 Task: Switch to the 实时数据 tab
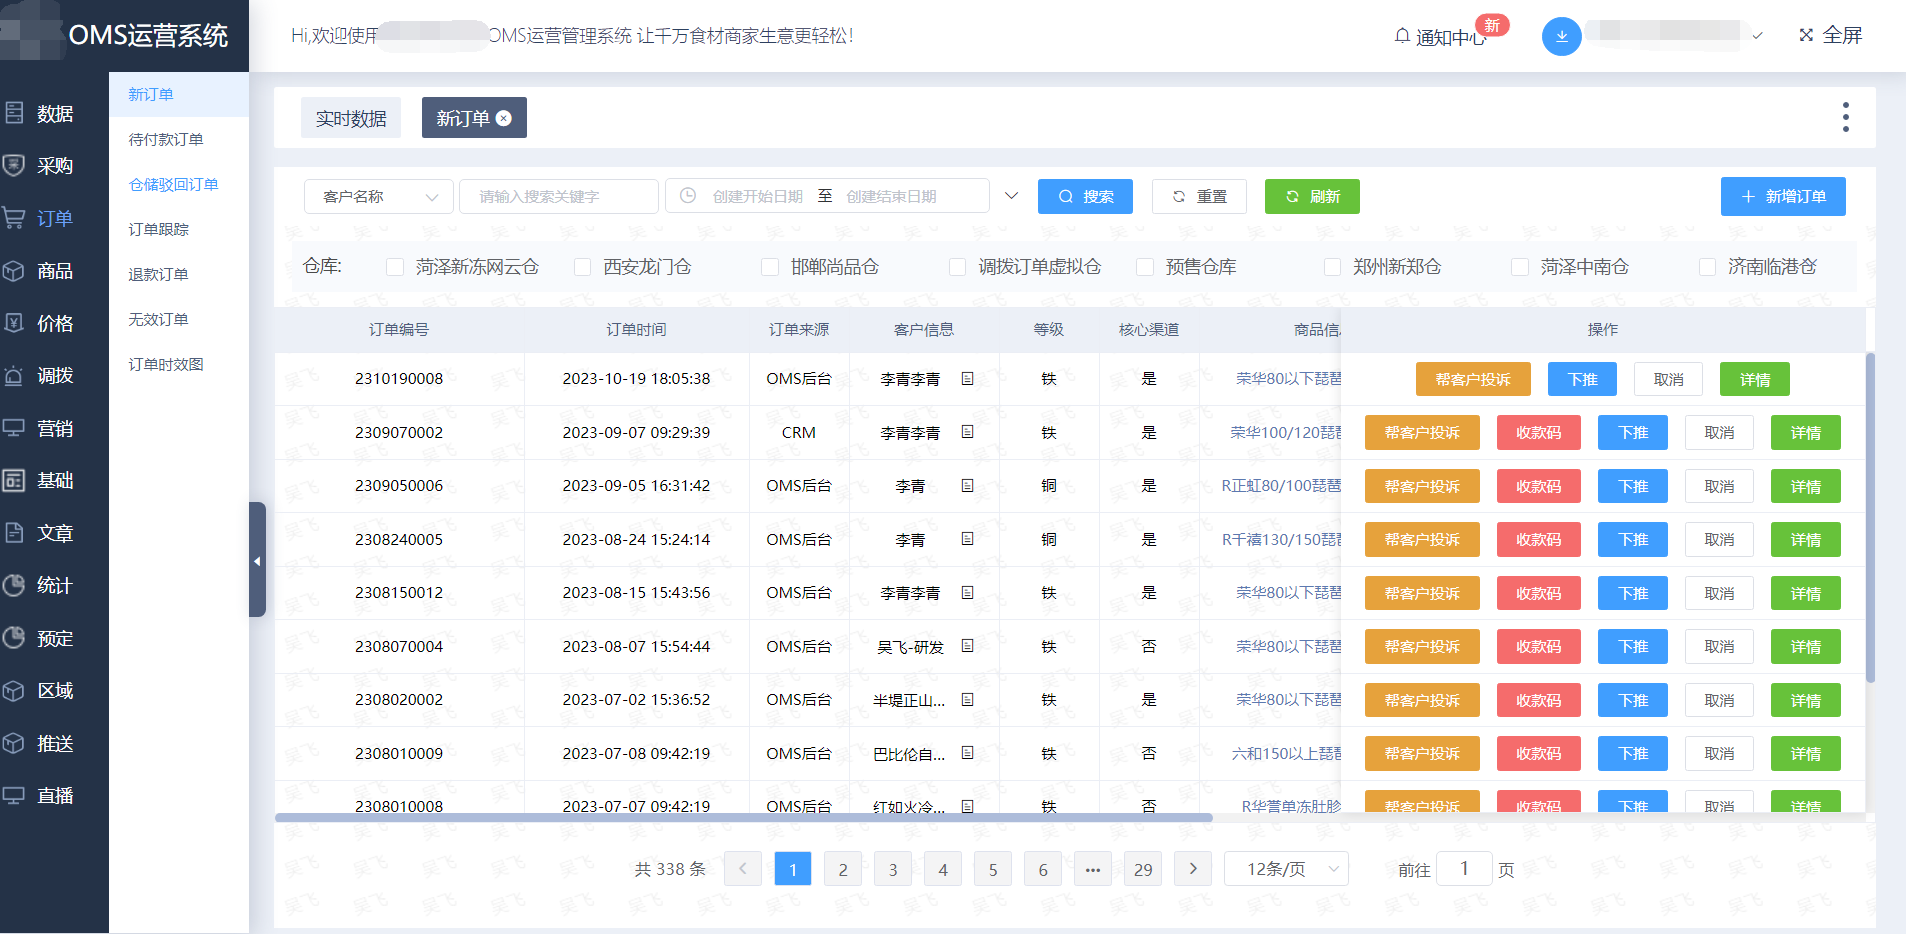[351, 118]
